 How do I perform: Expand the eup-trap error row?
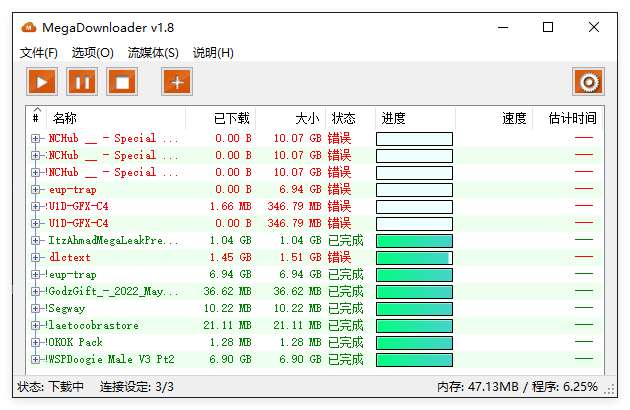[x=36, y=190]
